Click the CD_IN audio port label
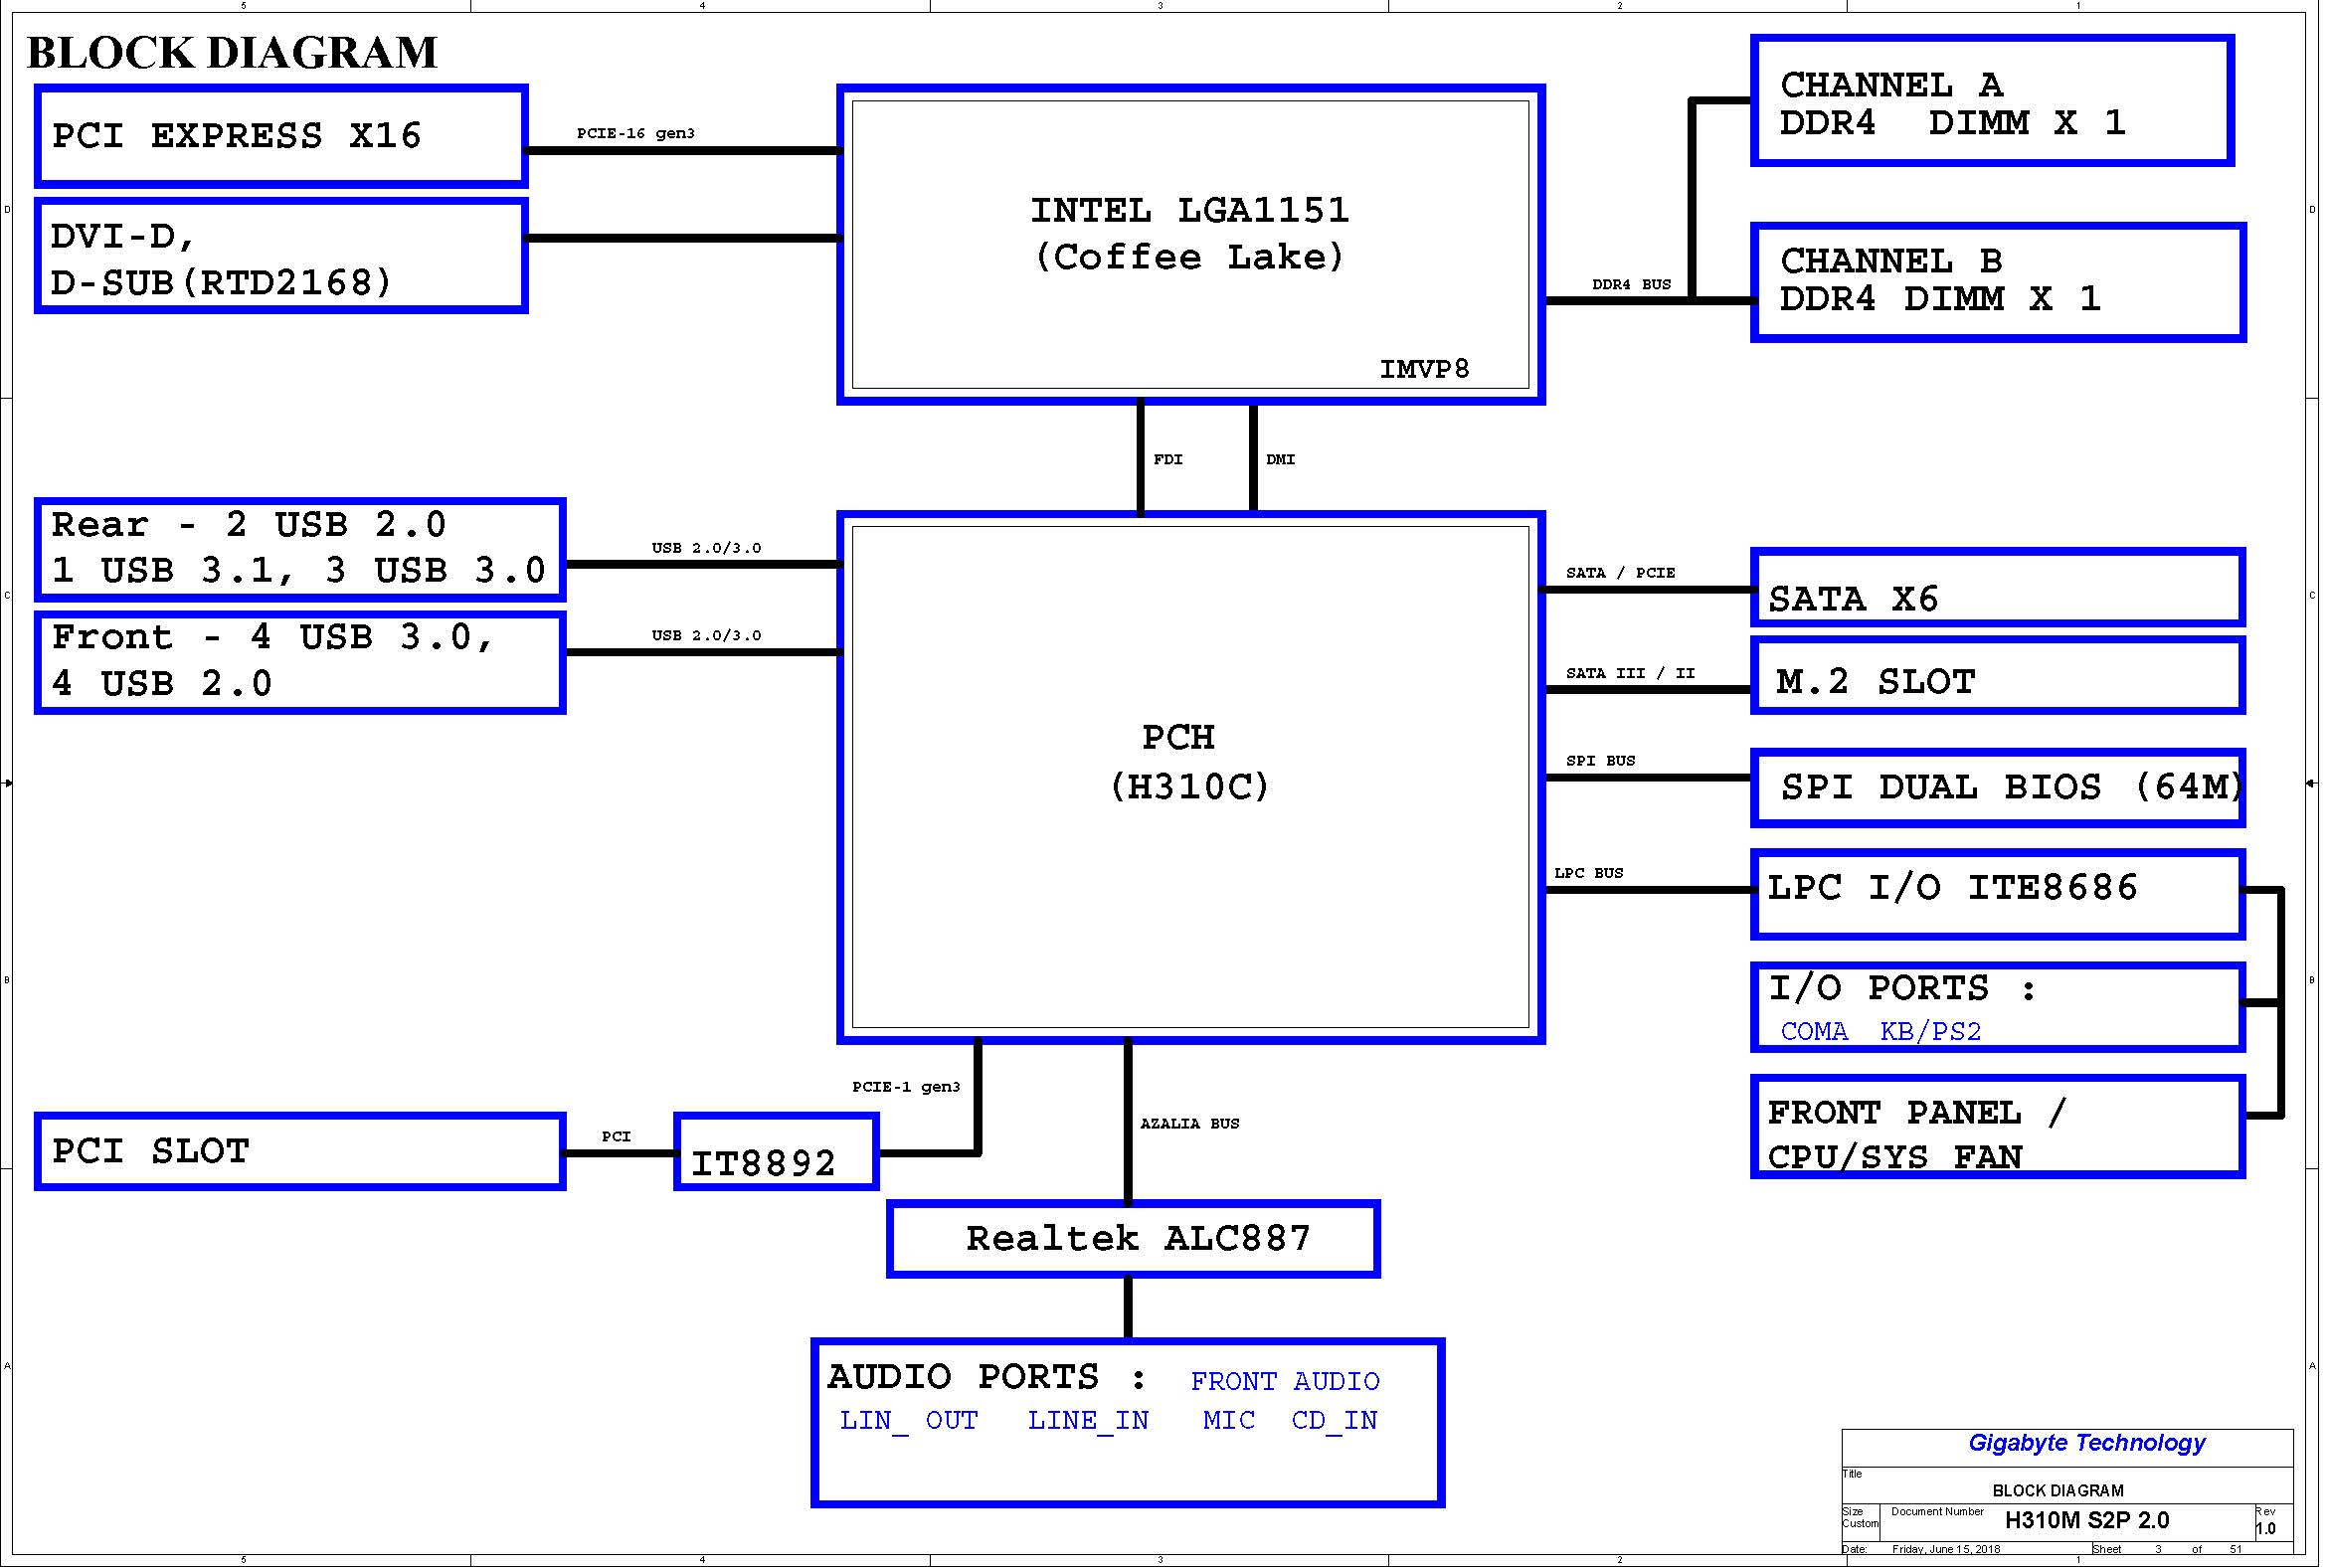This screenshot has width=2326, height=1568. (1334, 1420)
